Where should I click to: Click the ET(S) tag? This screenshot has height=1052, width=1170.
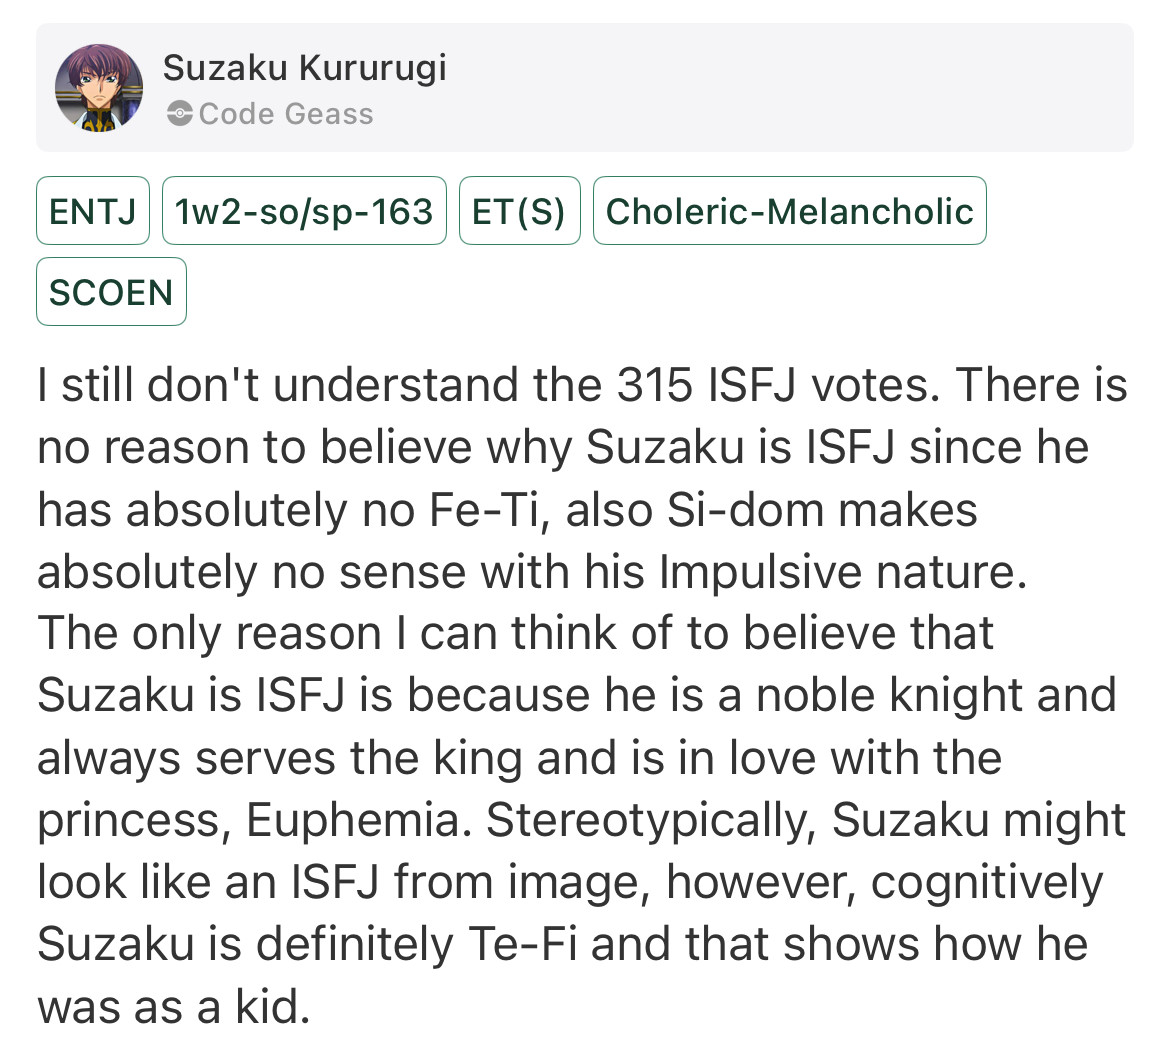pyautogui.click(x=519, y=210)
